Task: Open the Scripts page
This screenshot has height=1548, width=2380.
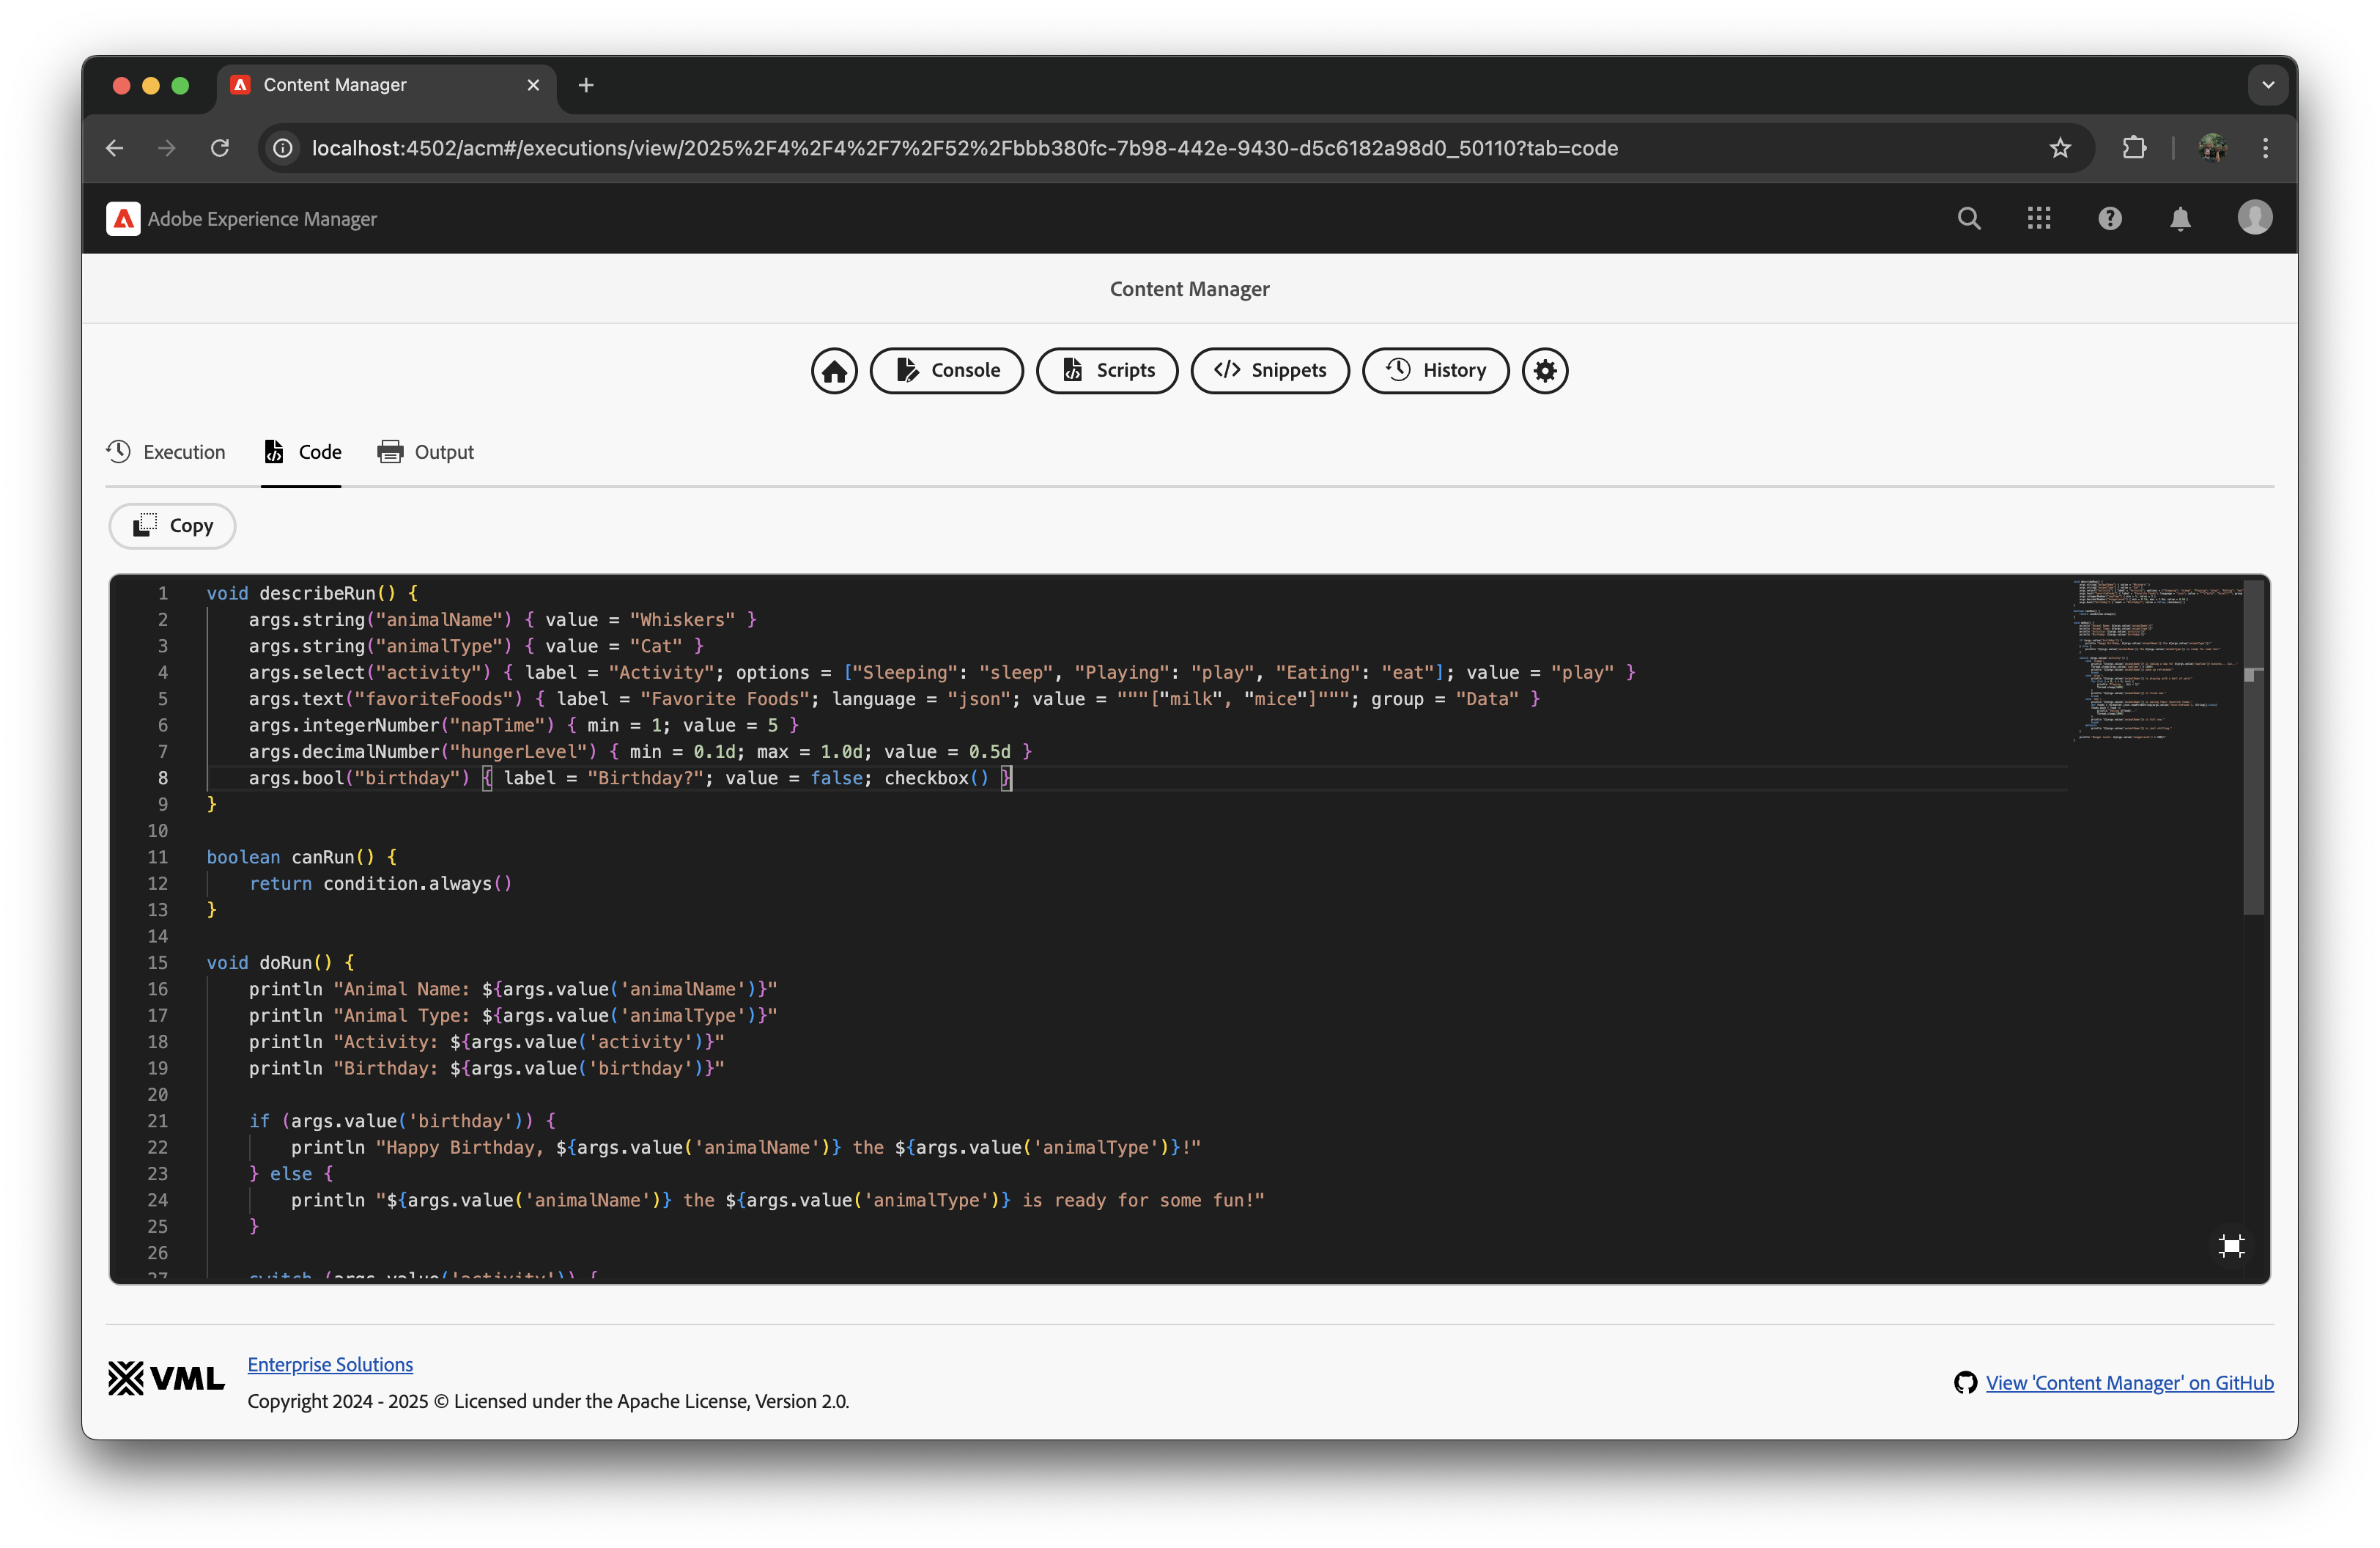Action: [x=1107, y=371]
